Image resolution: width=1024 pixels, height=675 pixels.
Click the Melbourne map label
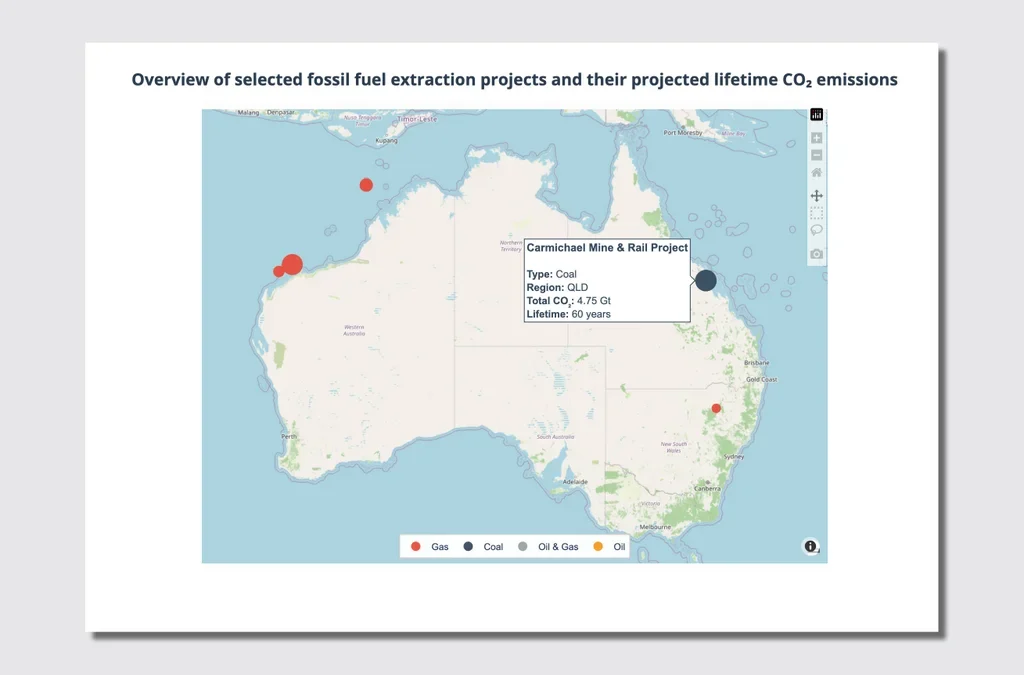click(655, 527)
